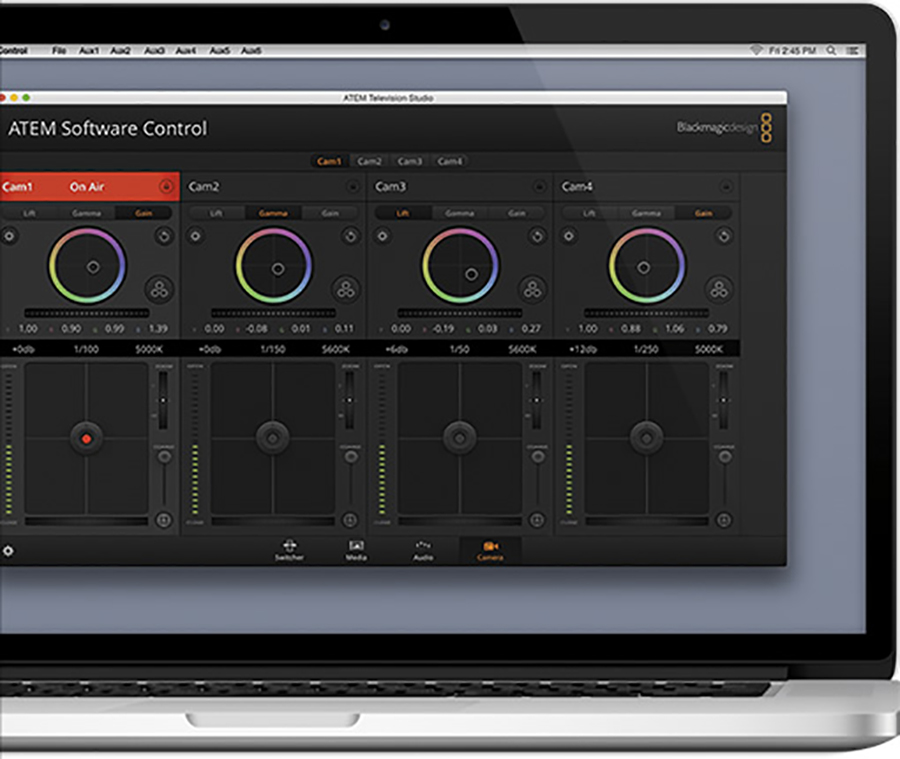Click Cam2 three-circle color bars icon
Viewport: 900px width, 759px height.
(346, 289)
